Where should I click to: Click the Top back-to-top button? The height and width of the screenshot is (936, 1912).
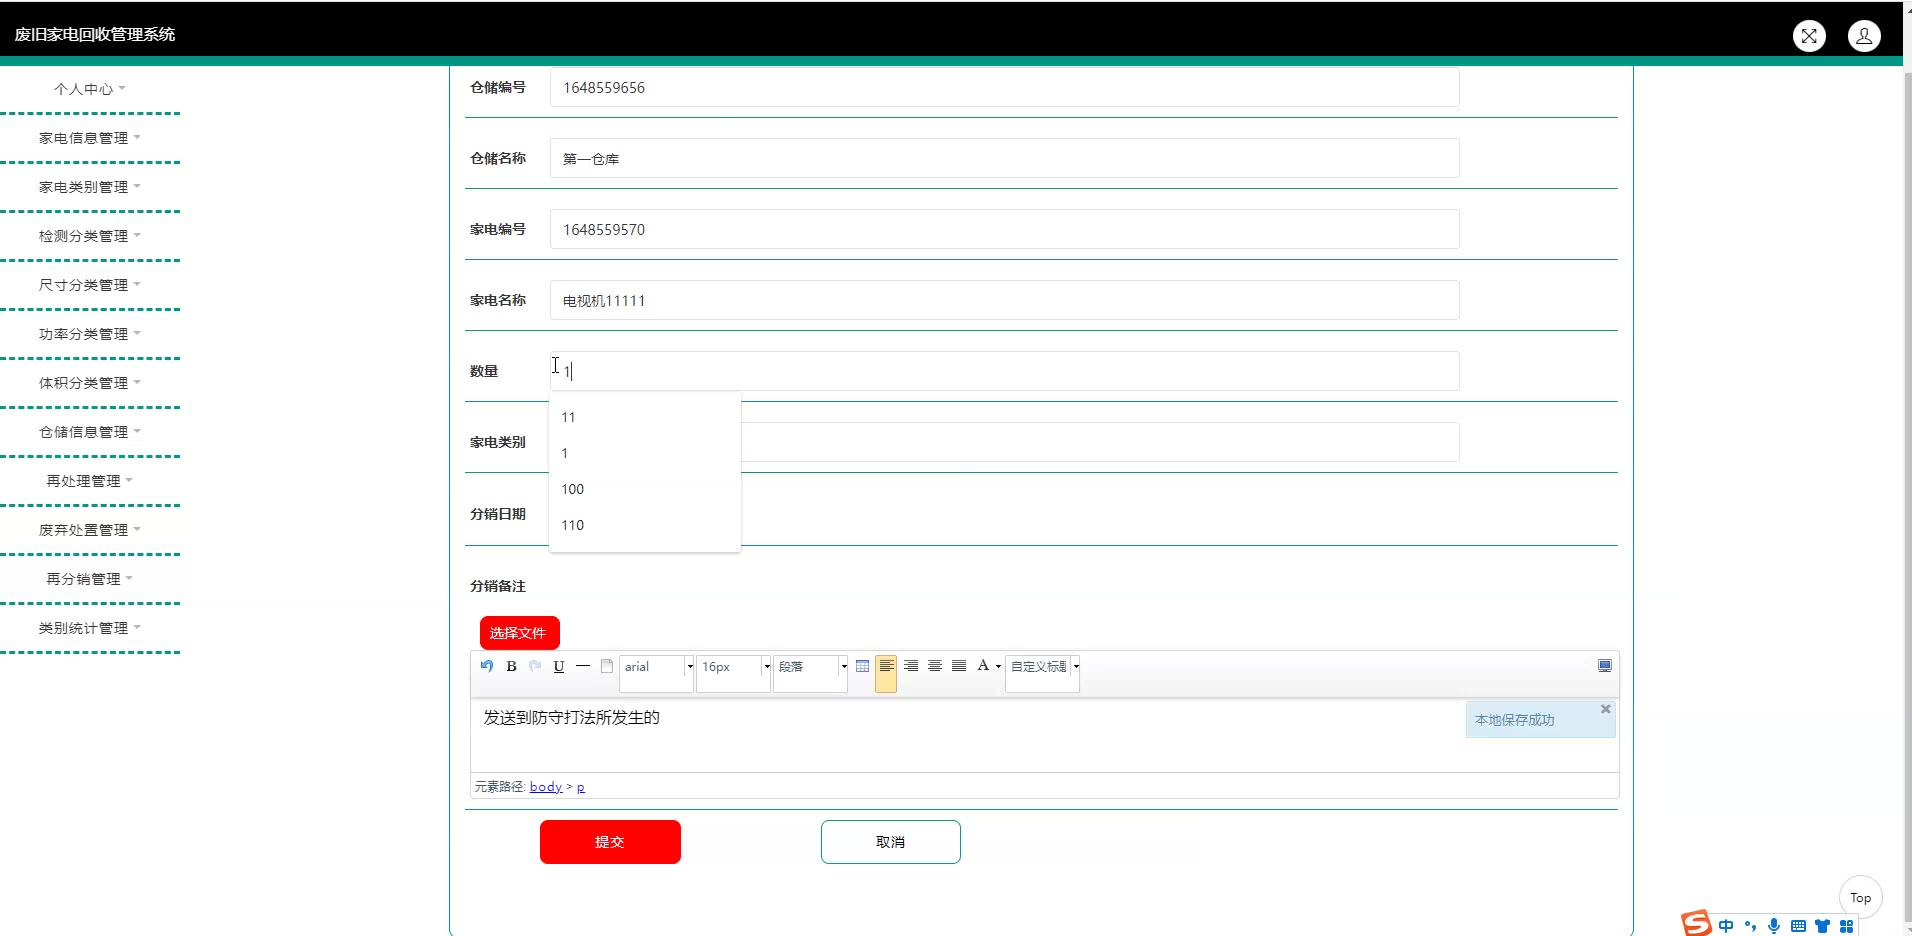coord(1860,898)
